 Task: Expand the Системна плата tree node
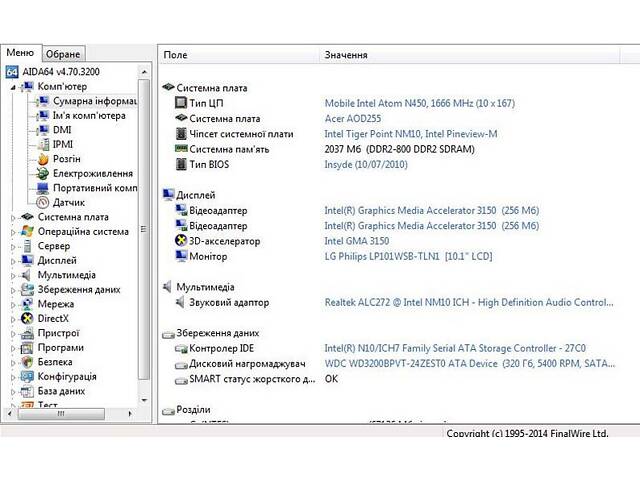tap(13, 218)
